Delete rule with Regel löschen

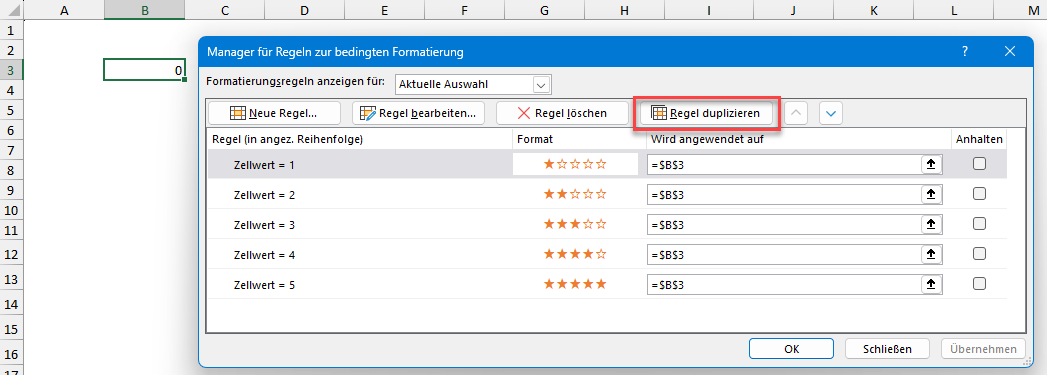[x=562, y=113]
